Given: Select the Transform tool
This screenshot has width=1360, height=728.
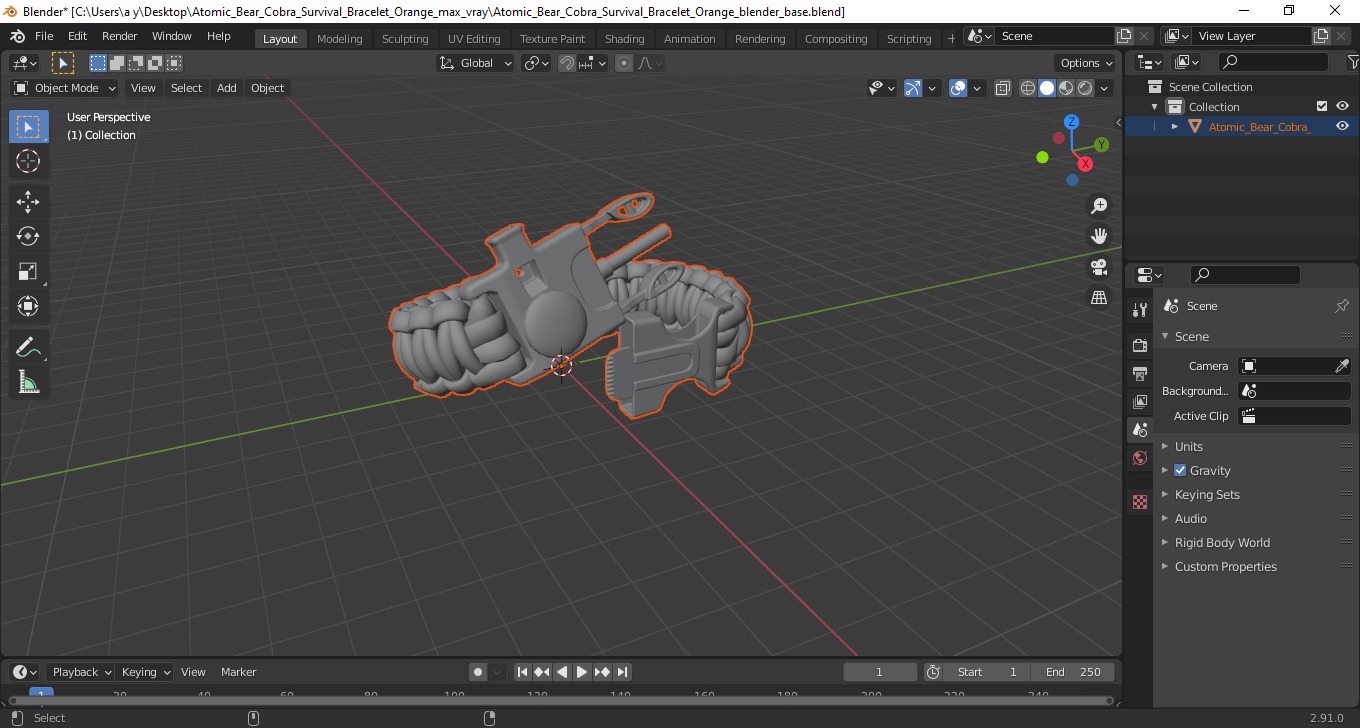Looking at the screenshot, I should tap(28, 306).
